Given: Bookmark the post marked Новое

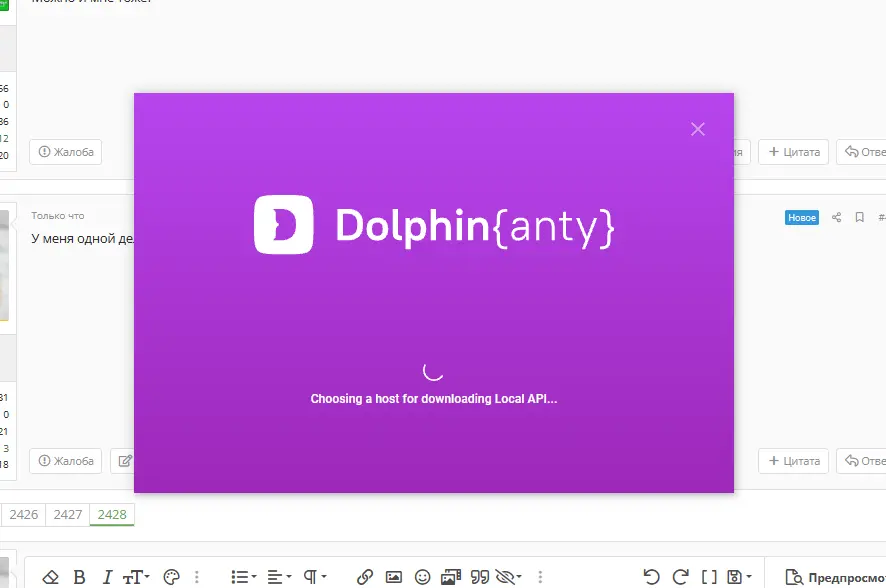Looking at the screenshot, I should 859,217.
